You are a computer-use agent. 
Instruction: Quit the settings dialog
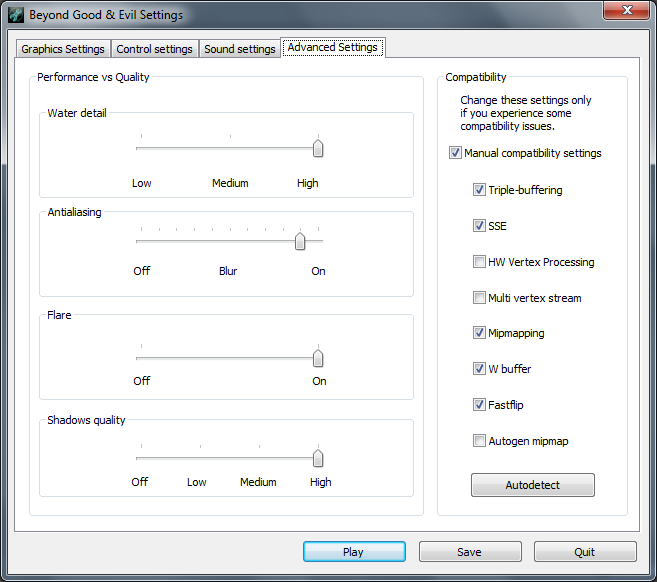click(x=585, y=552)
